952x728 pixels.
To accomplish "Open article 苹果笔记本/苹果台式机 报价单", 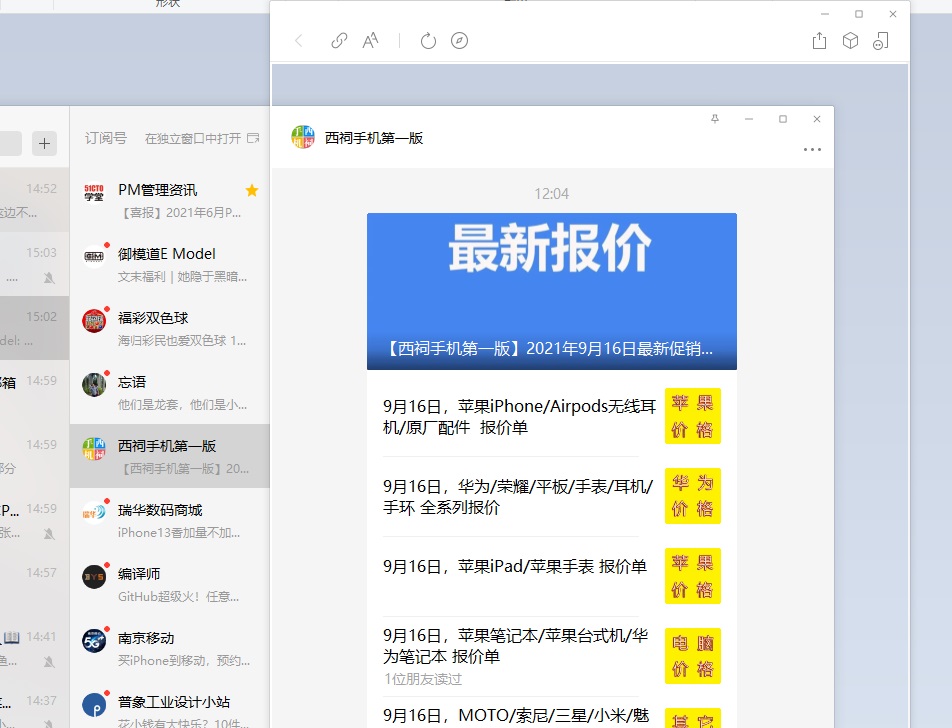I will coord(552,656).
